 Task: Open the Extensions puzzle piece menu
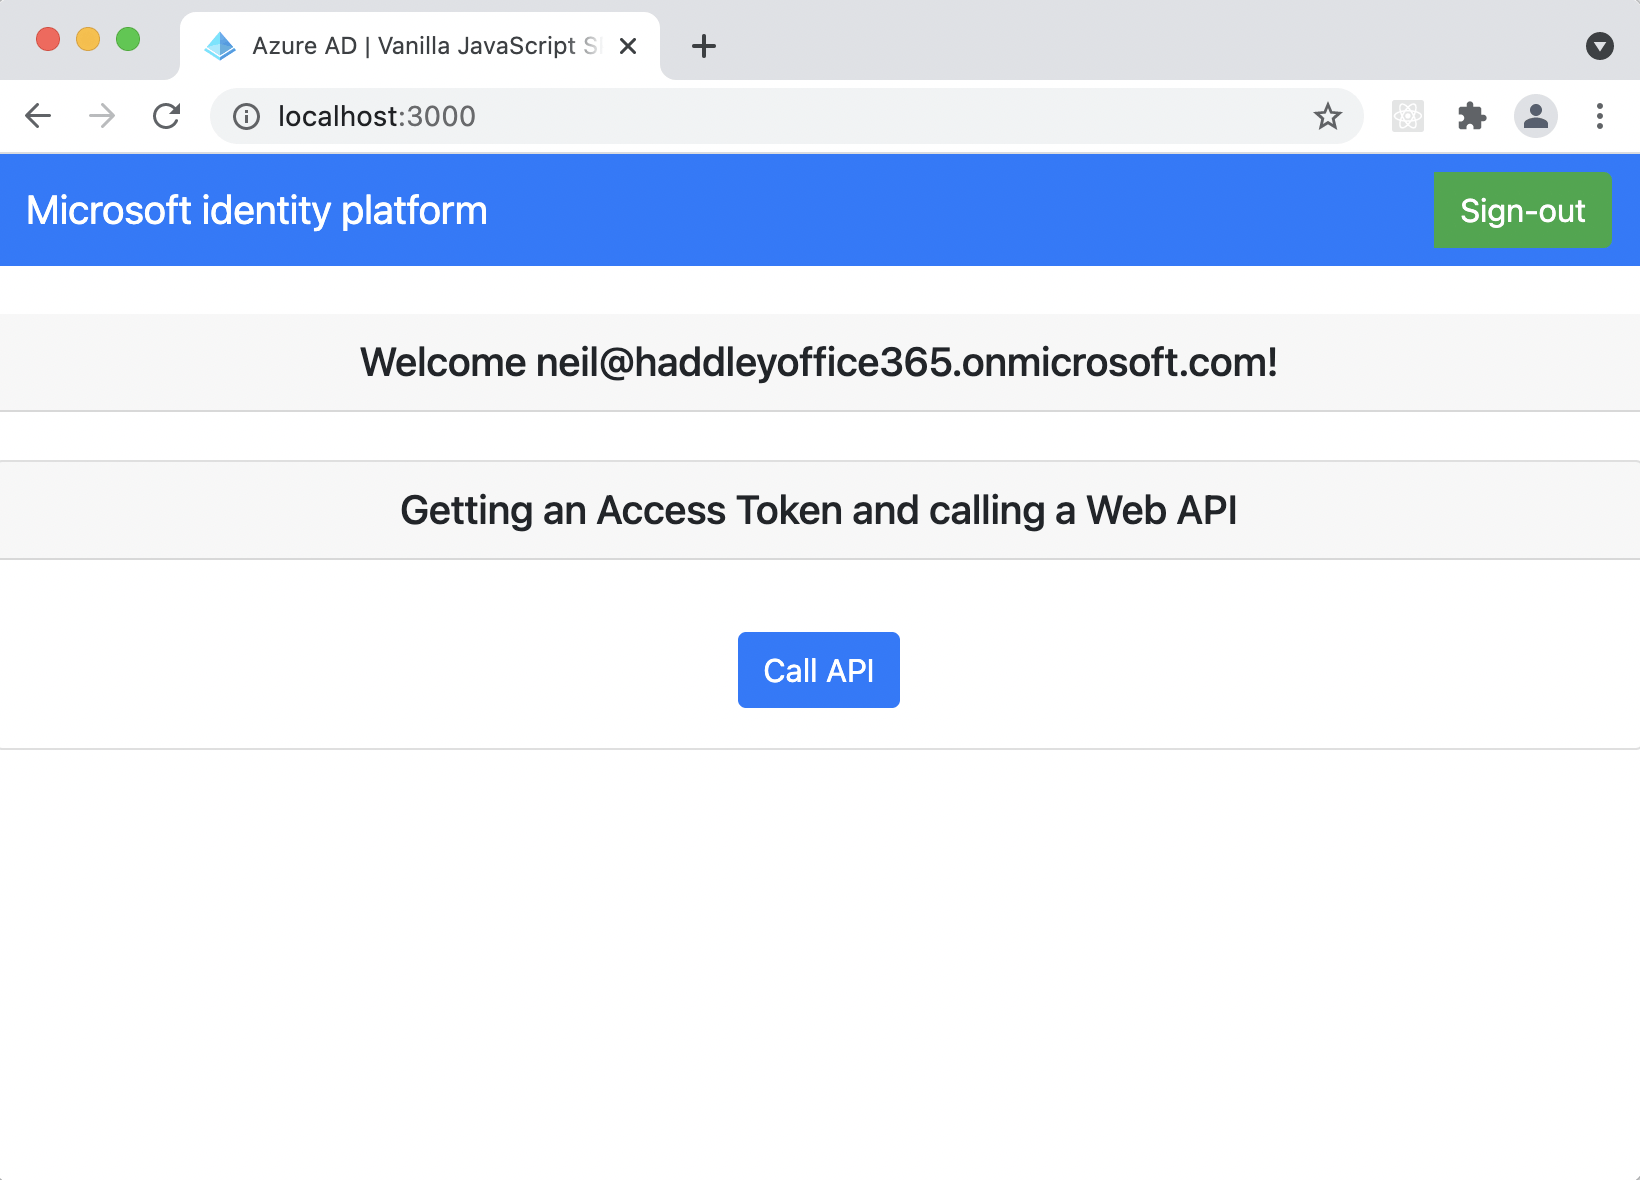click(x=1471, y=117)
